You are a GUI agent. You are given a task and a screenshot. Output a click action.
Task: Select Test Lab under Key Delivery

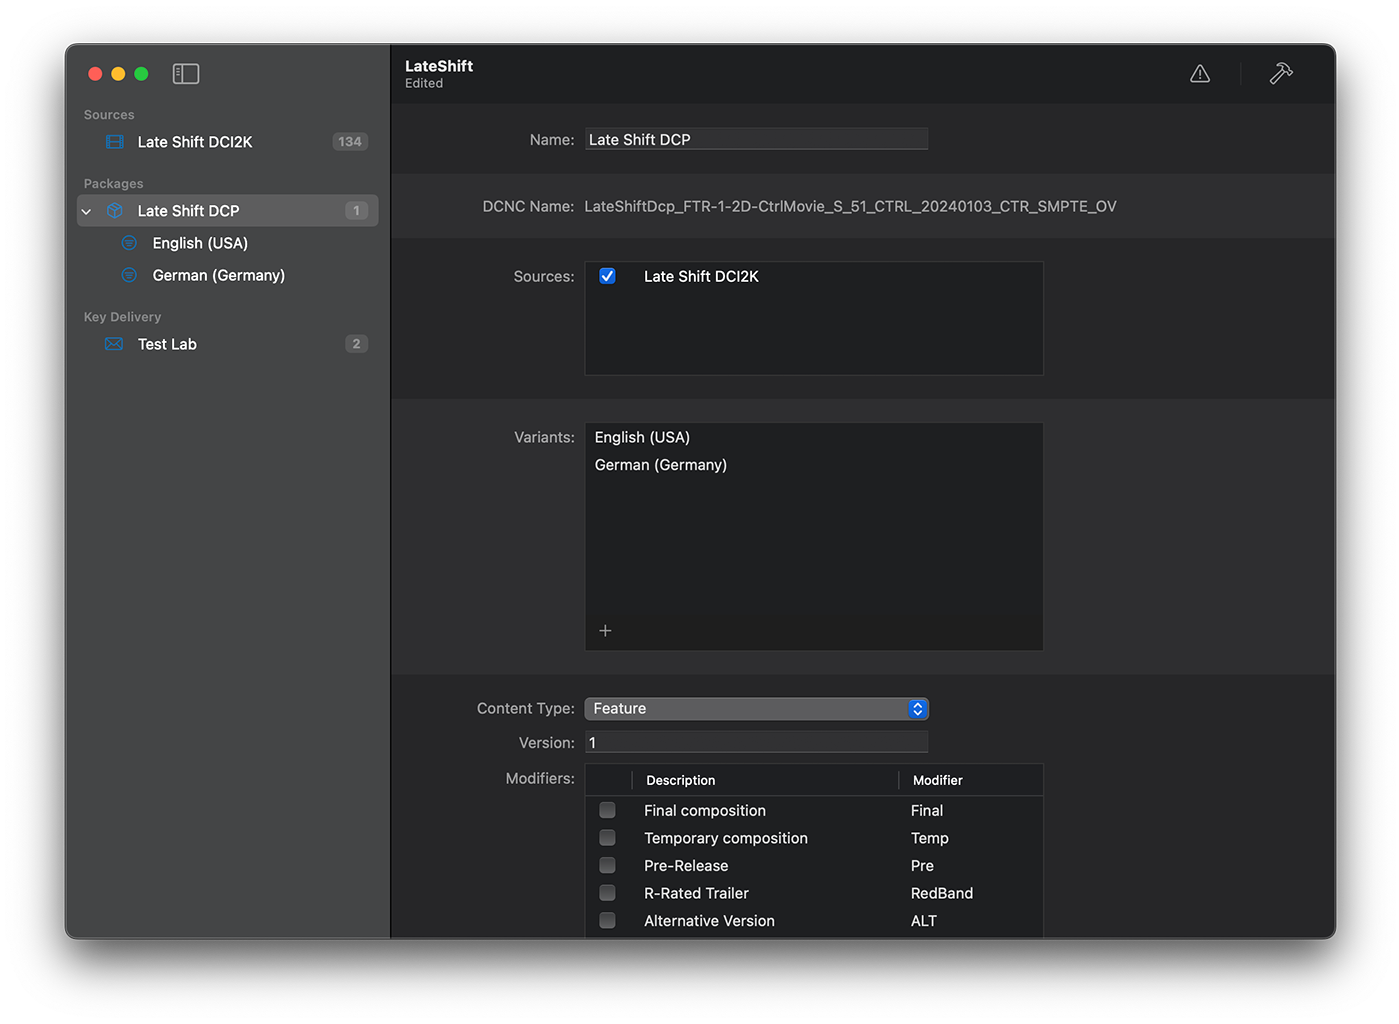(x=167, y=344)
